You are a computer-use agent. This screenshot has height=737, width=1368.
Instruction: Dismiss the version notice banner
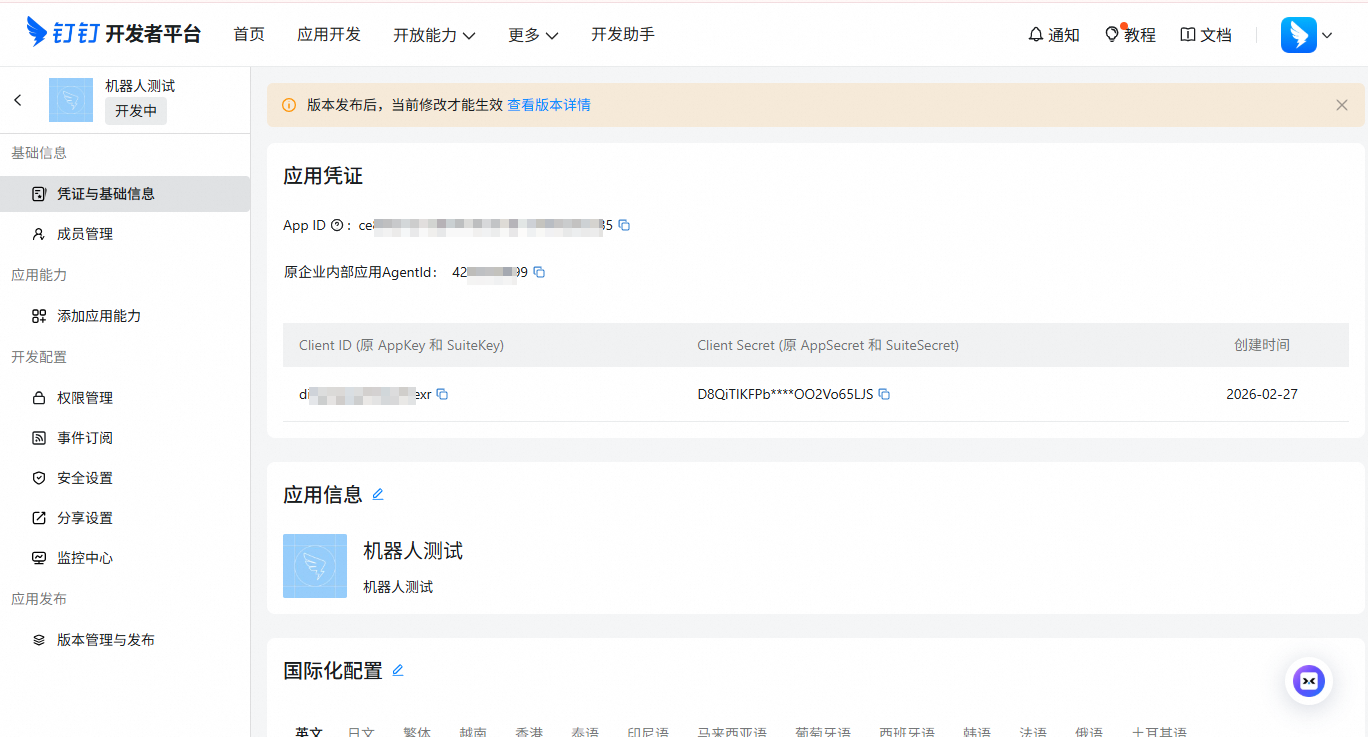click(1342, 104)
